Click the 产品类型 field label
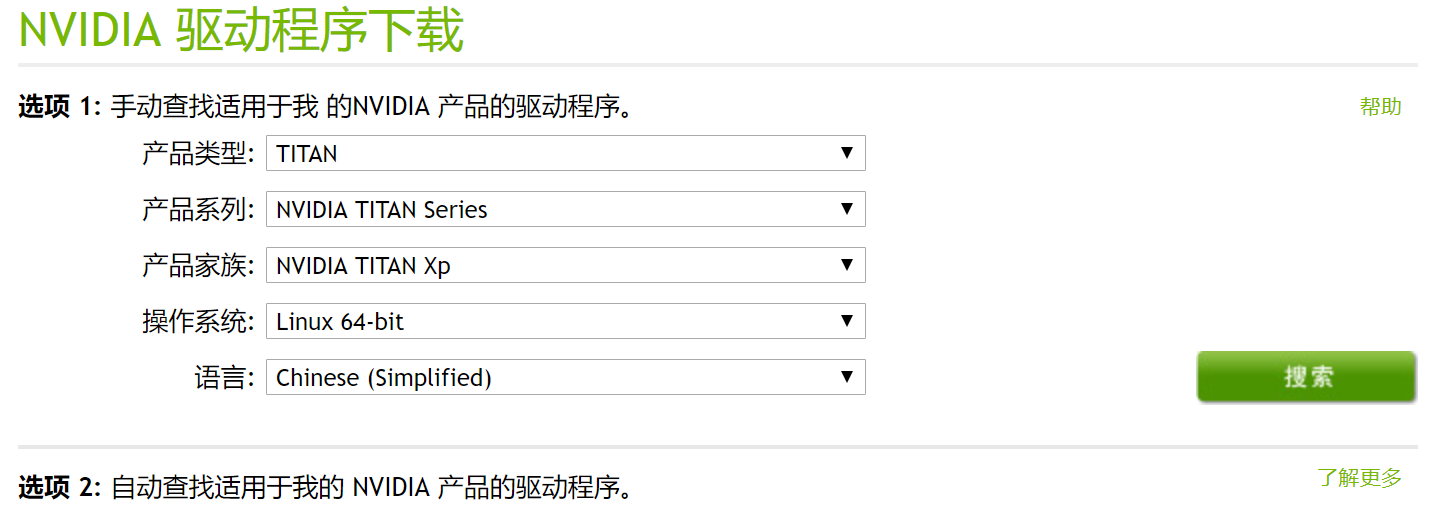Screen dimensions: 1432x519 pos(198,154)
